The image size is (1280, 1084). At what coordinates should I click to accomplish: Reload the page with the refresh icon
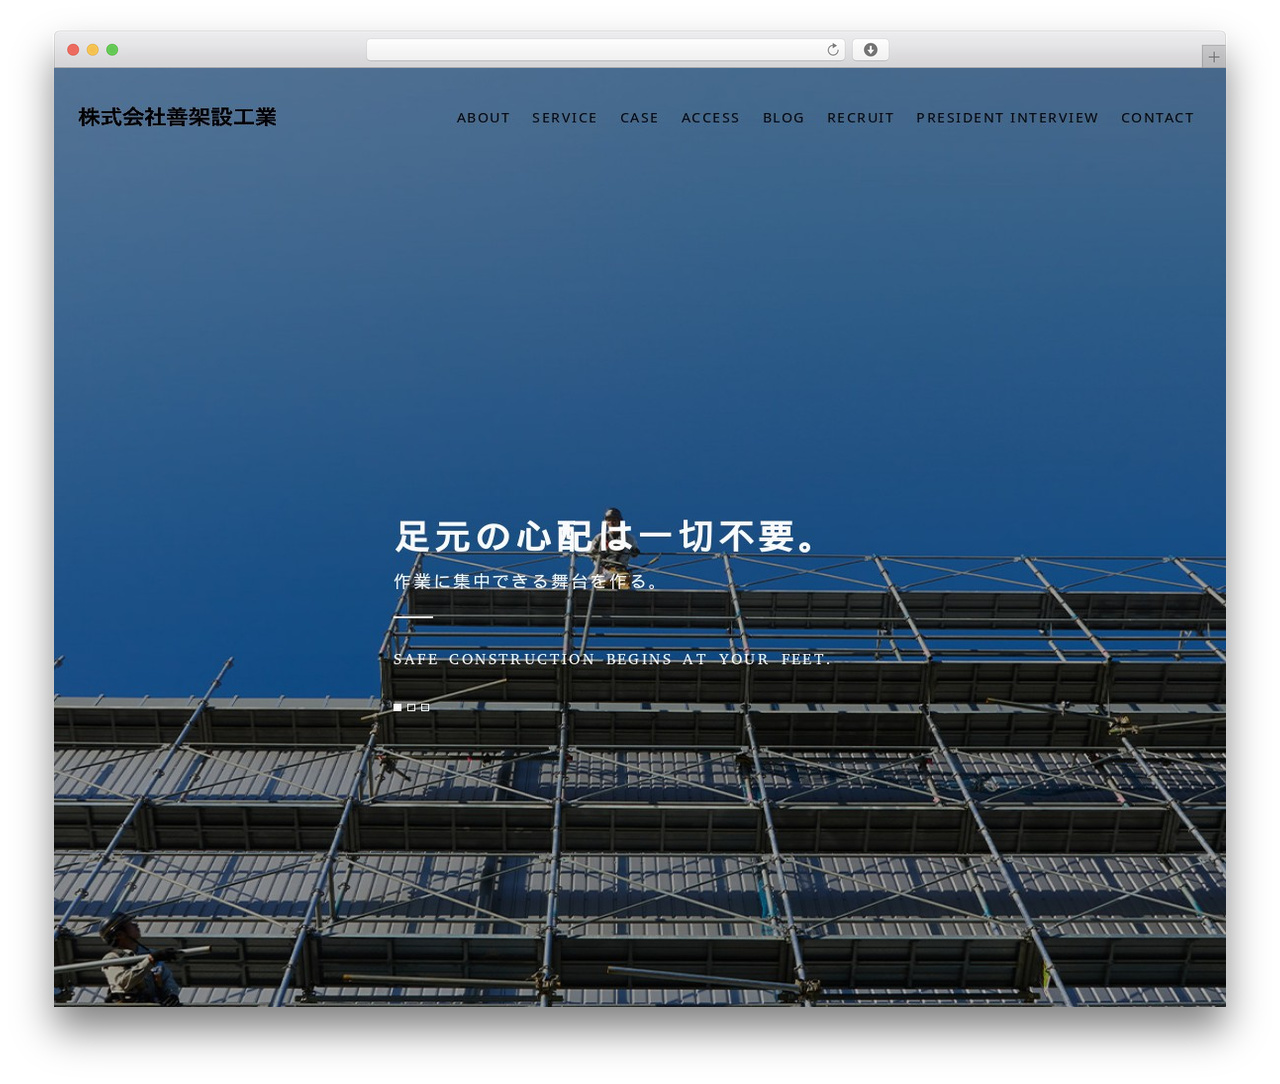[x=833, y=50]
